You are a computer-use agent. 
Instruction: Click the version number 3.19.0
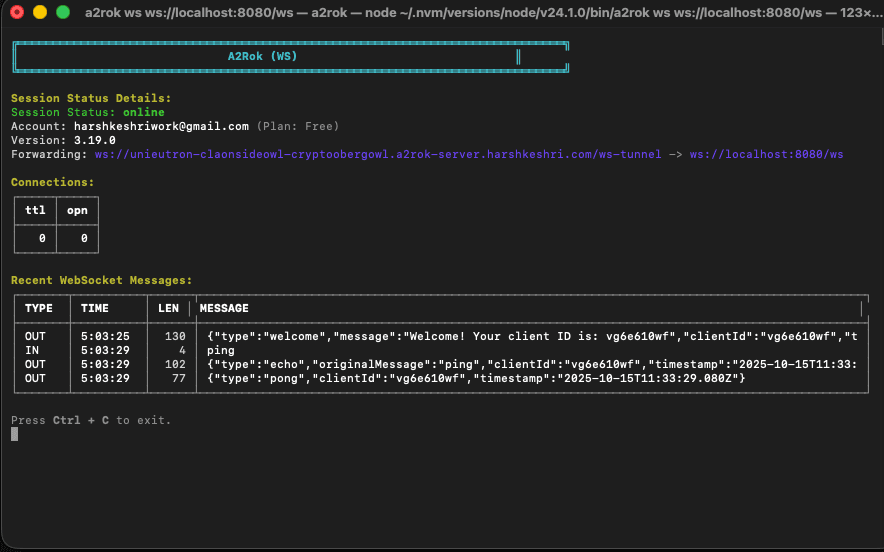tap(94, 141)
